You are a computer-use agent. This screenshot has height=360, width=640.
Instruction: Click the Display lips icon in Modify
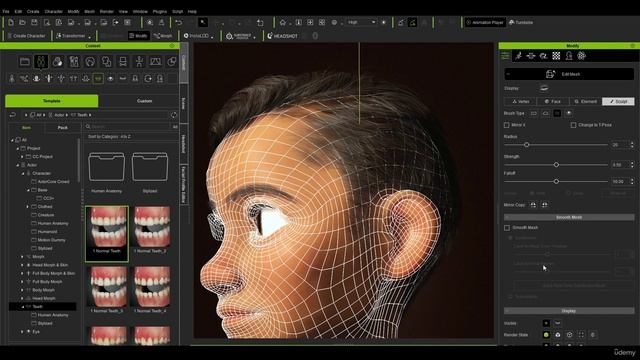point(544,88)
